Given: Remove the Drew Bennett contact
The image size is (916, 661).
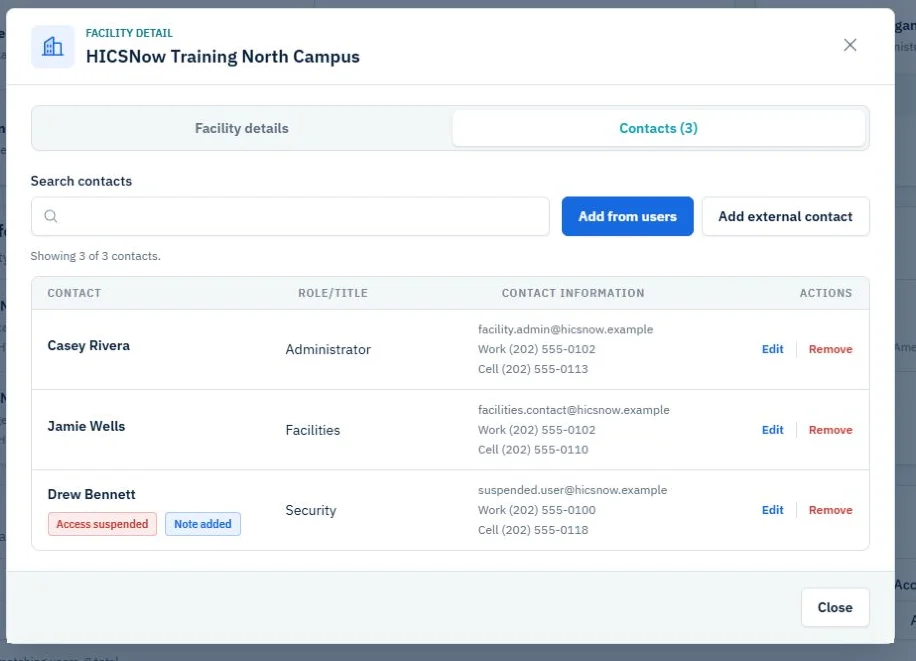Looking at the screenshot, I should point(830,510).
